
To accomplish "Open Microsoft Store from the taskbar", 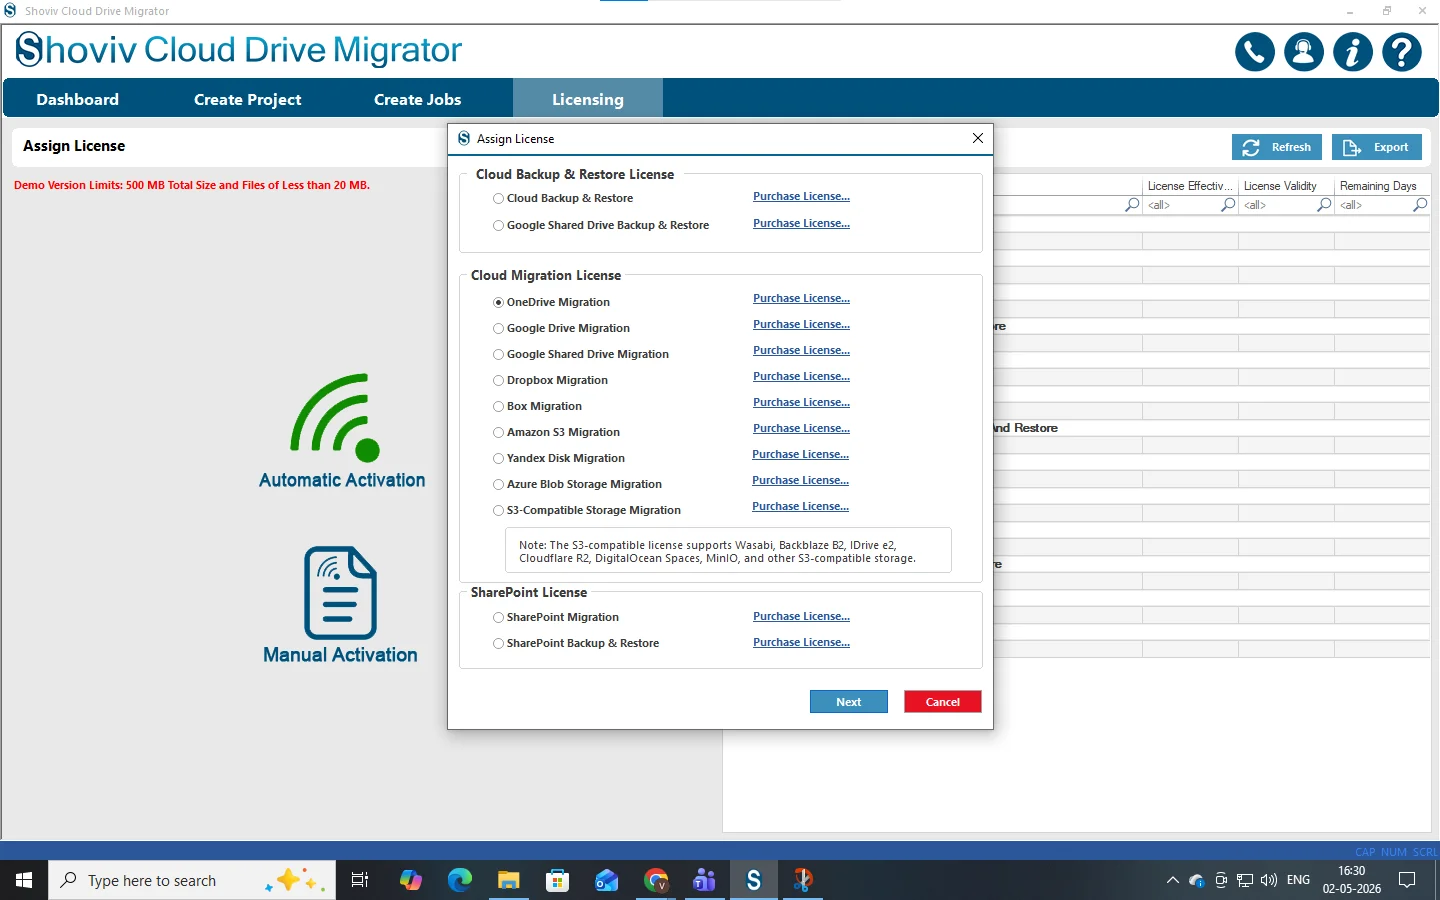I will (558, 880).
